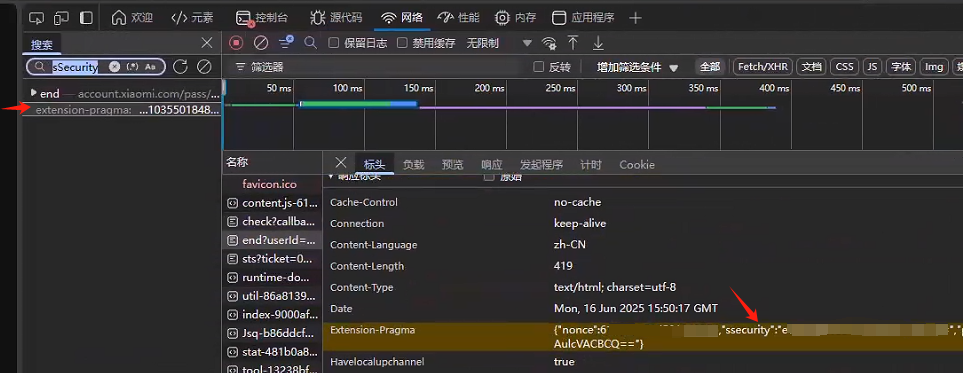This screenshot has width=963, height=373.
Task: Select check?callba request row
Action: tap(271, 221)
